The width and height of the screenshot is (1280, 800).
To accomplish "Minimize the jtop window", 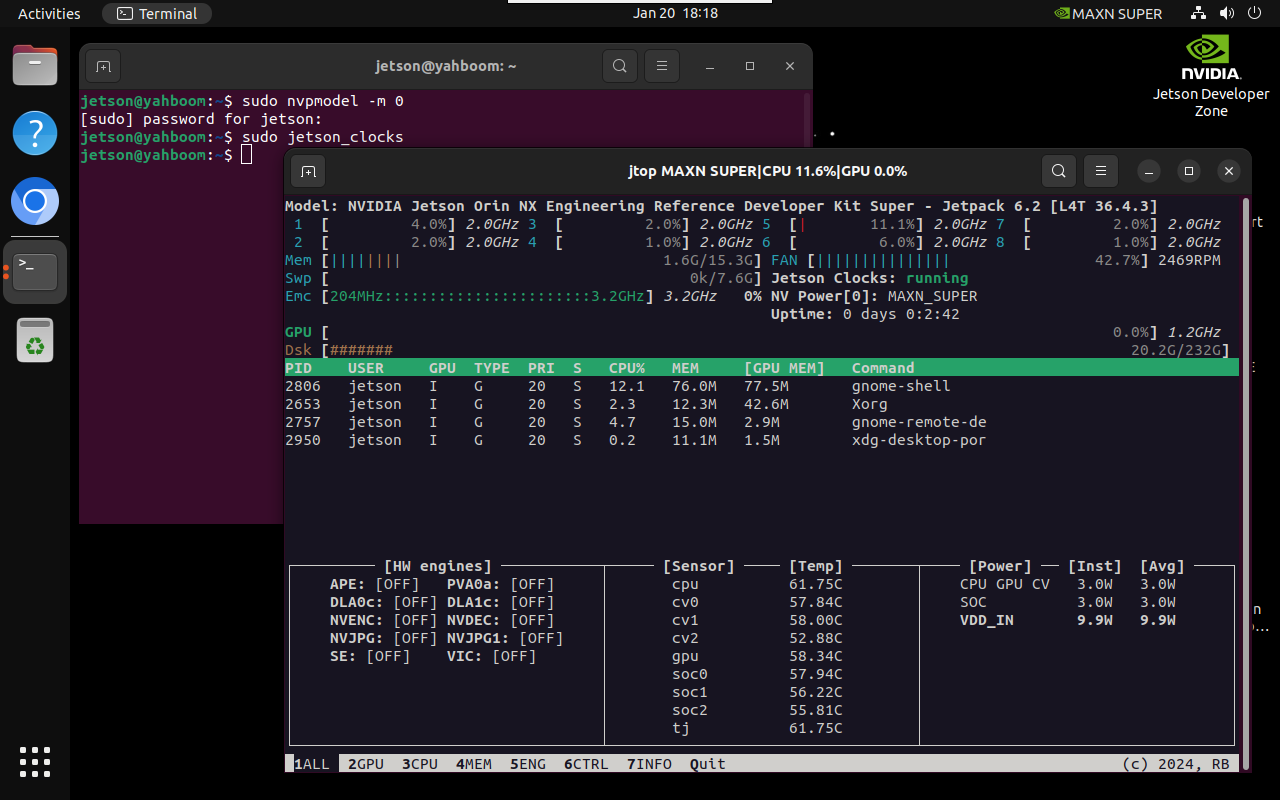I will point(1150,171).
